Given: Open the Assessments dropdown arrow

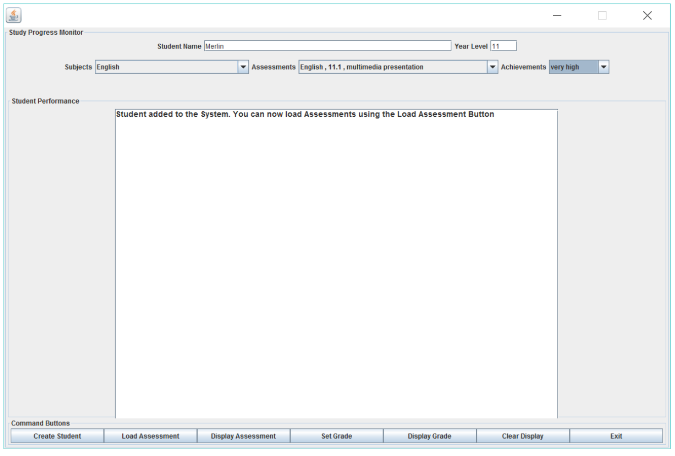Looking at the screenshot, I should [x=492, y=67].
